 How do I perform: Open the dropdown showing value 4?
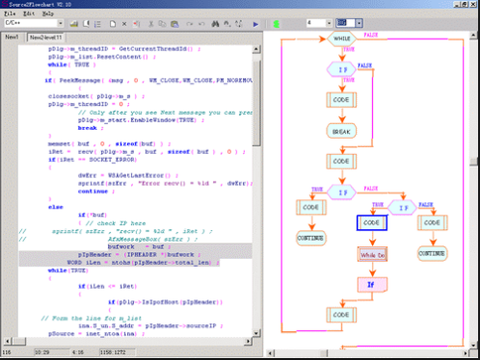pyautogui.click(x=329, y=23)
